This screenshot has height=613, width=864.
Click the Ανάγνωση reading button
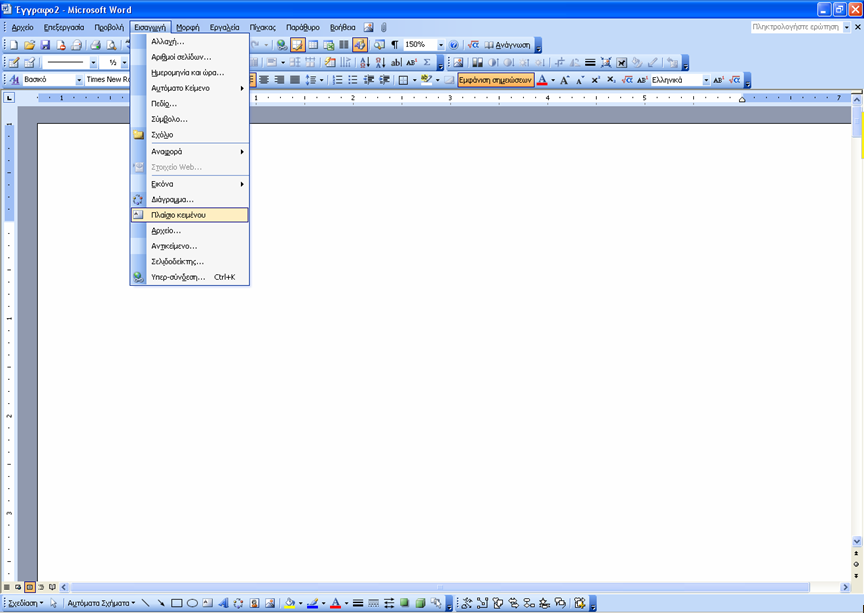coord(507,45)
